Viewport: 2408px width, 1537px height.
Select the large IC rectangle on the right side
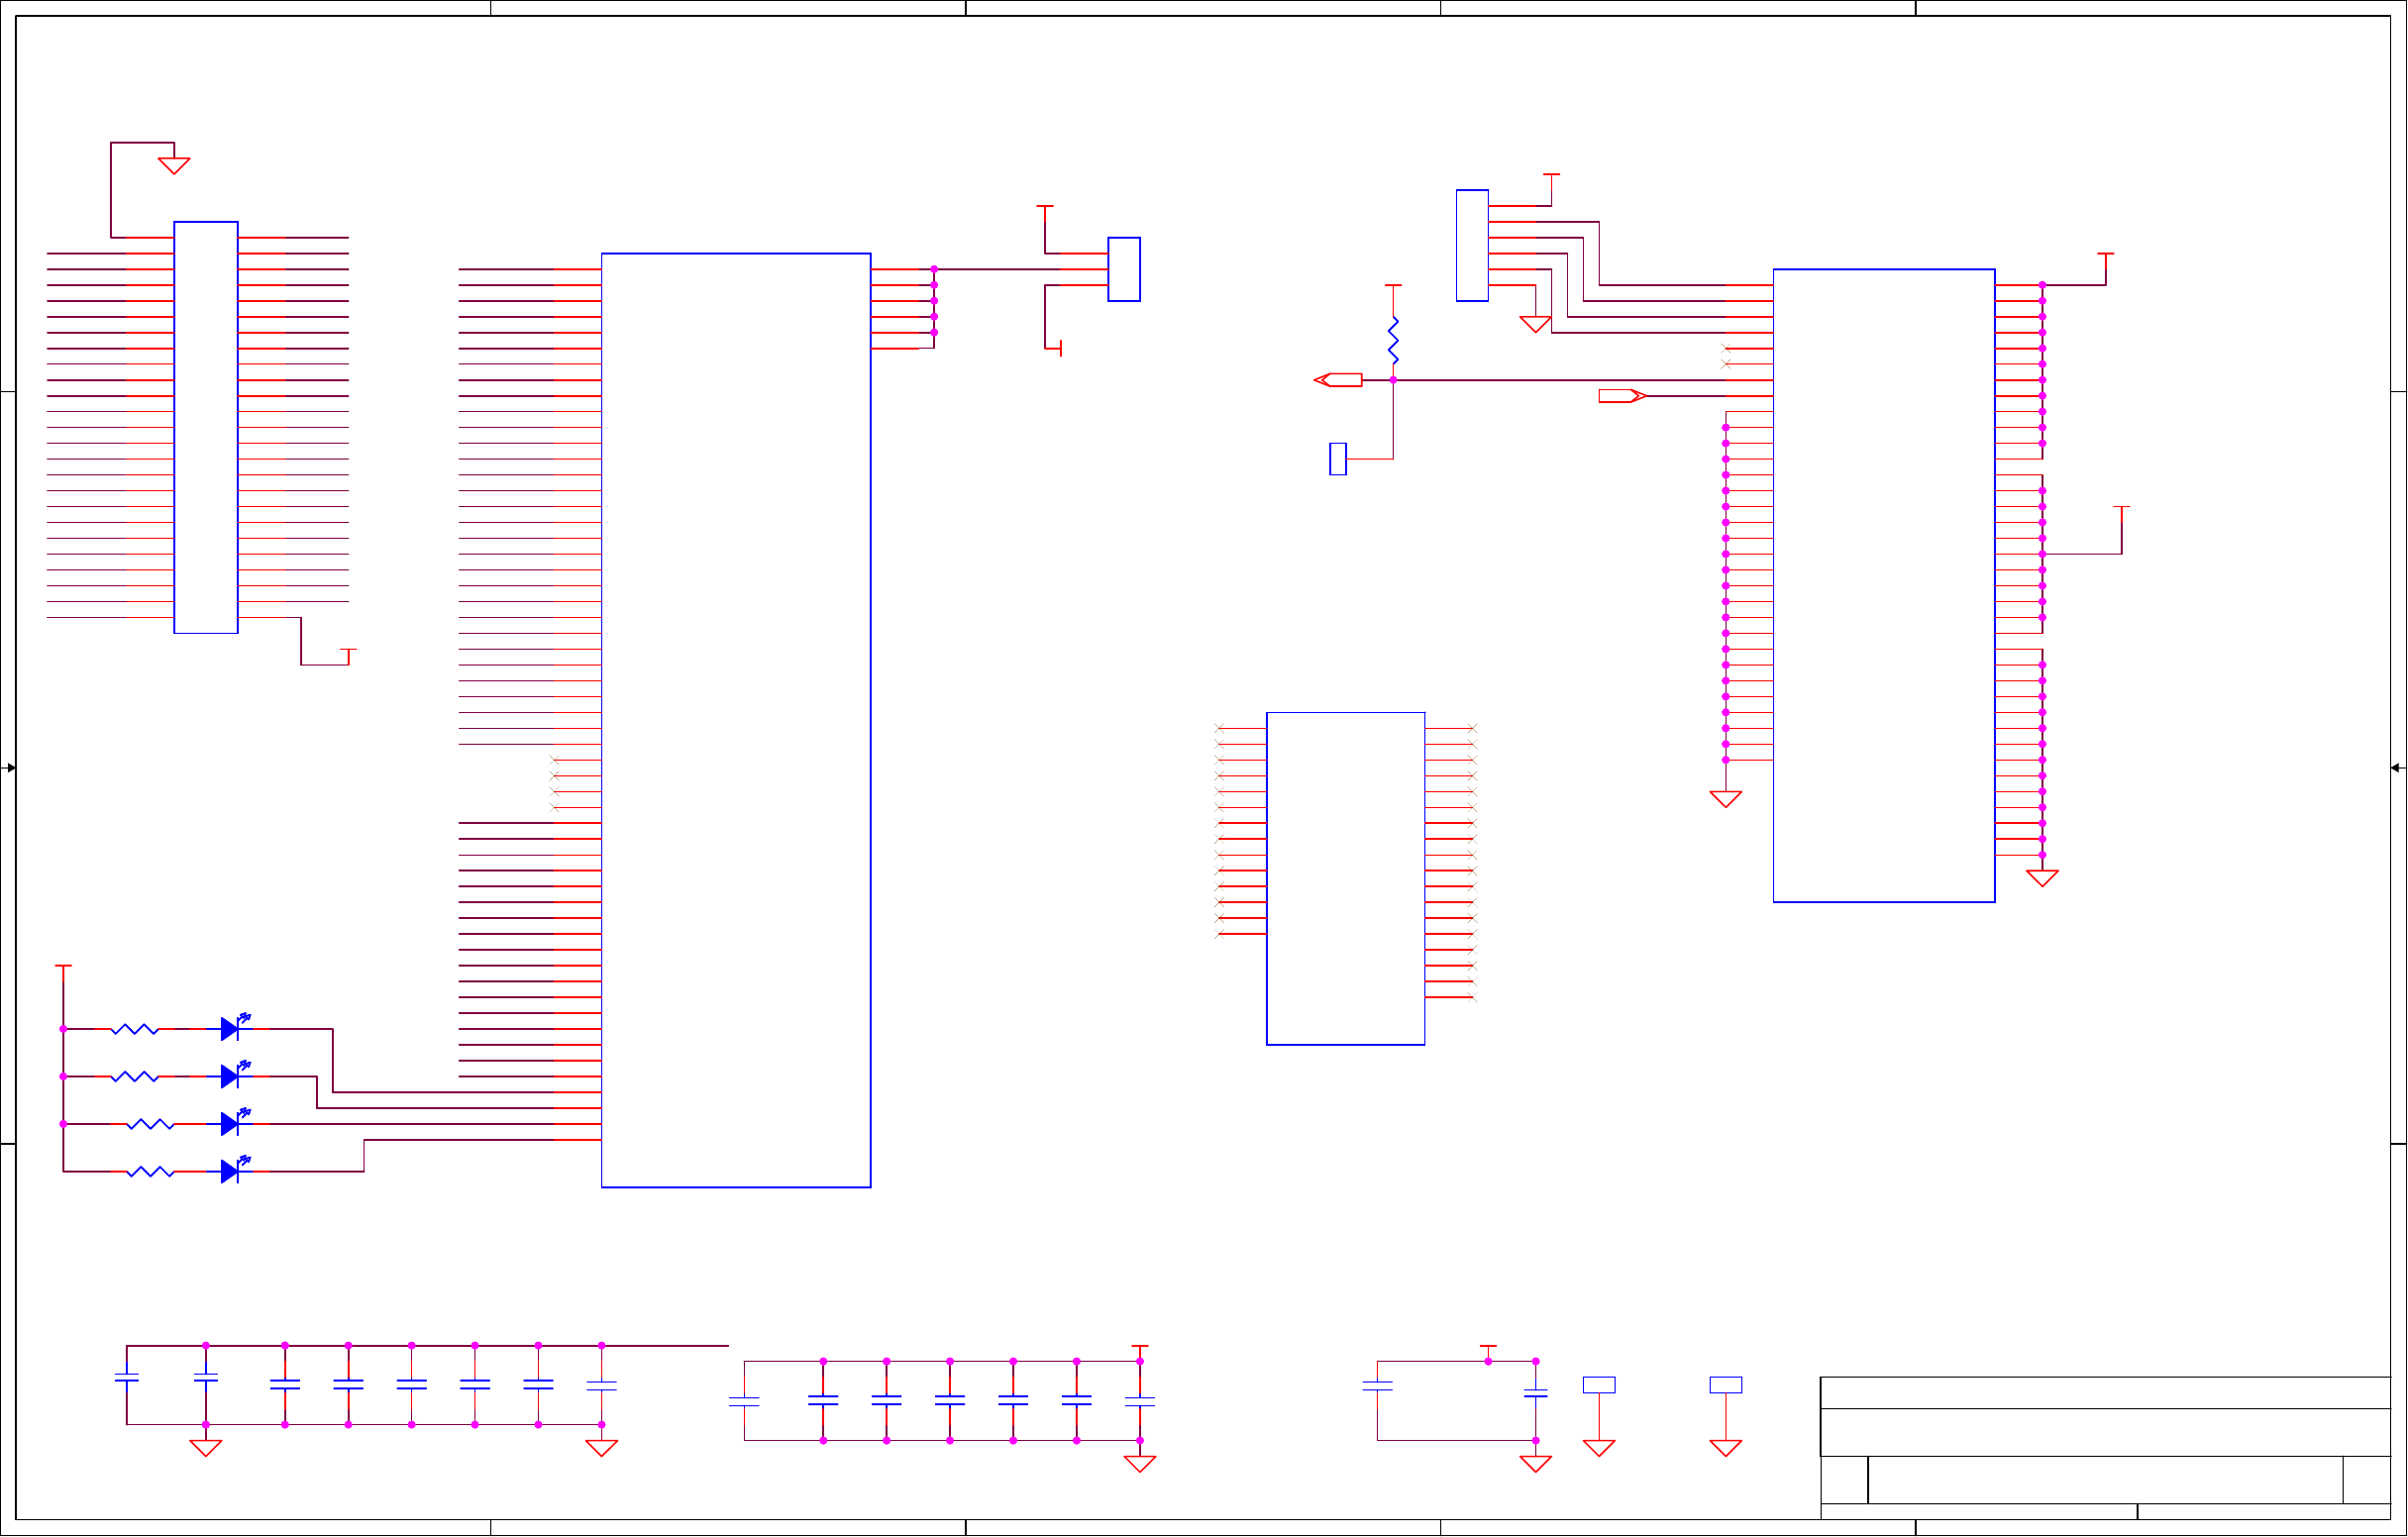(1884, 585)
